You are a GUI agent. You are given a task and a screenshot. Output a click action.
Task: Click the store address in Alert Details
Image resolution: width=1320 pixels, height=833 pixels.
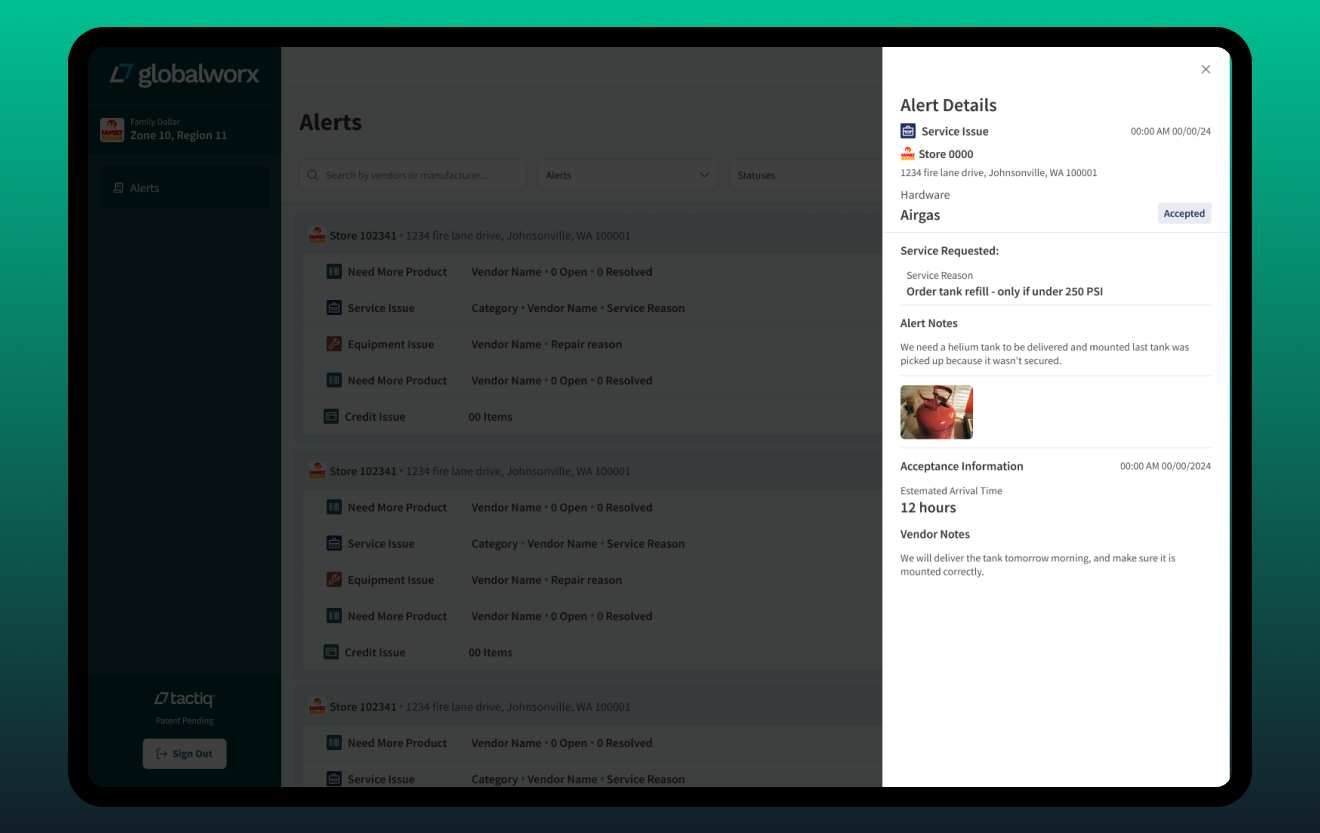pos(998,173)
